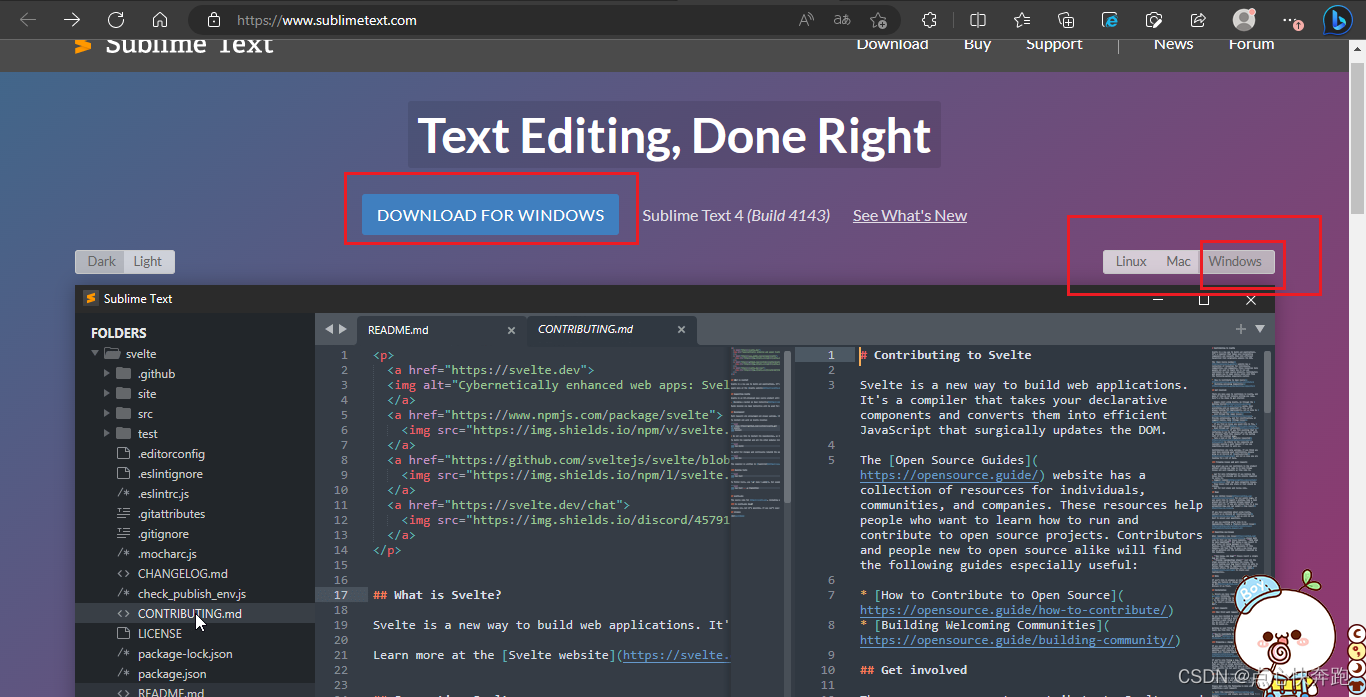Click DOWNLOAD FOR WINDOWS button
Screen dimensions: 1366x697
pyautogui.click(x=490, y=215)
